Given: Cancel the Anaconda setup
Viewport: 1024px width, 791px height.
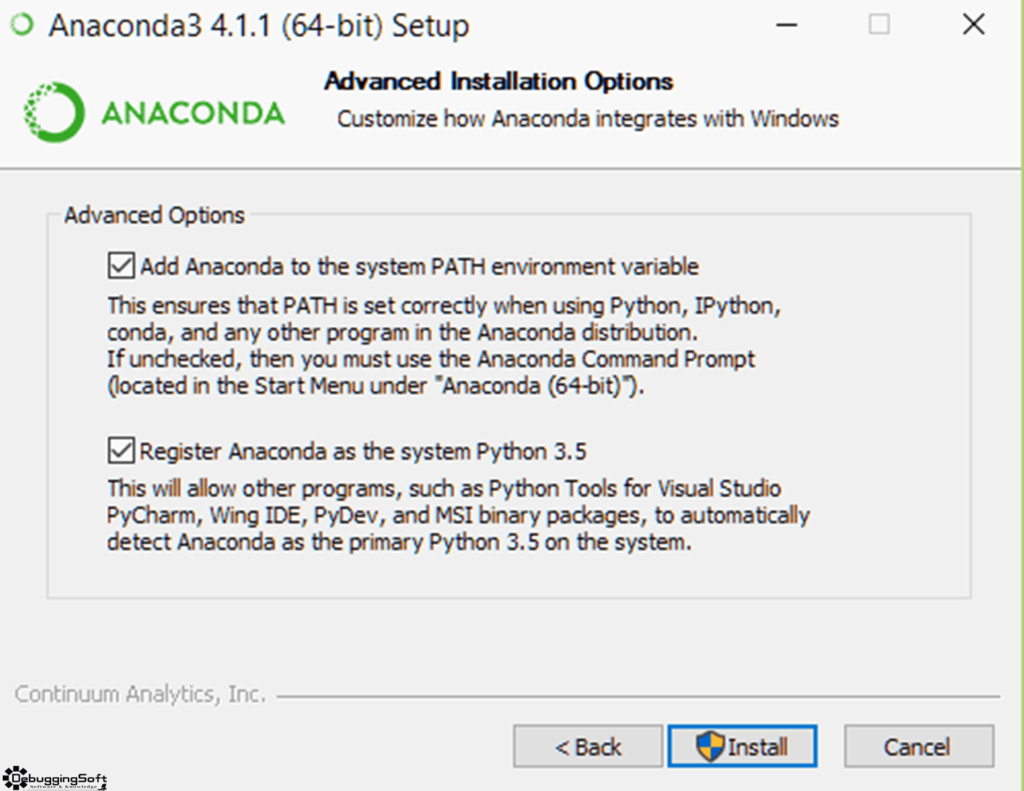Looking at the screenshot, I should 919,746.
